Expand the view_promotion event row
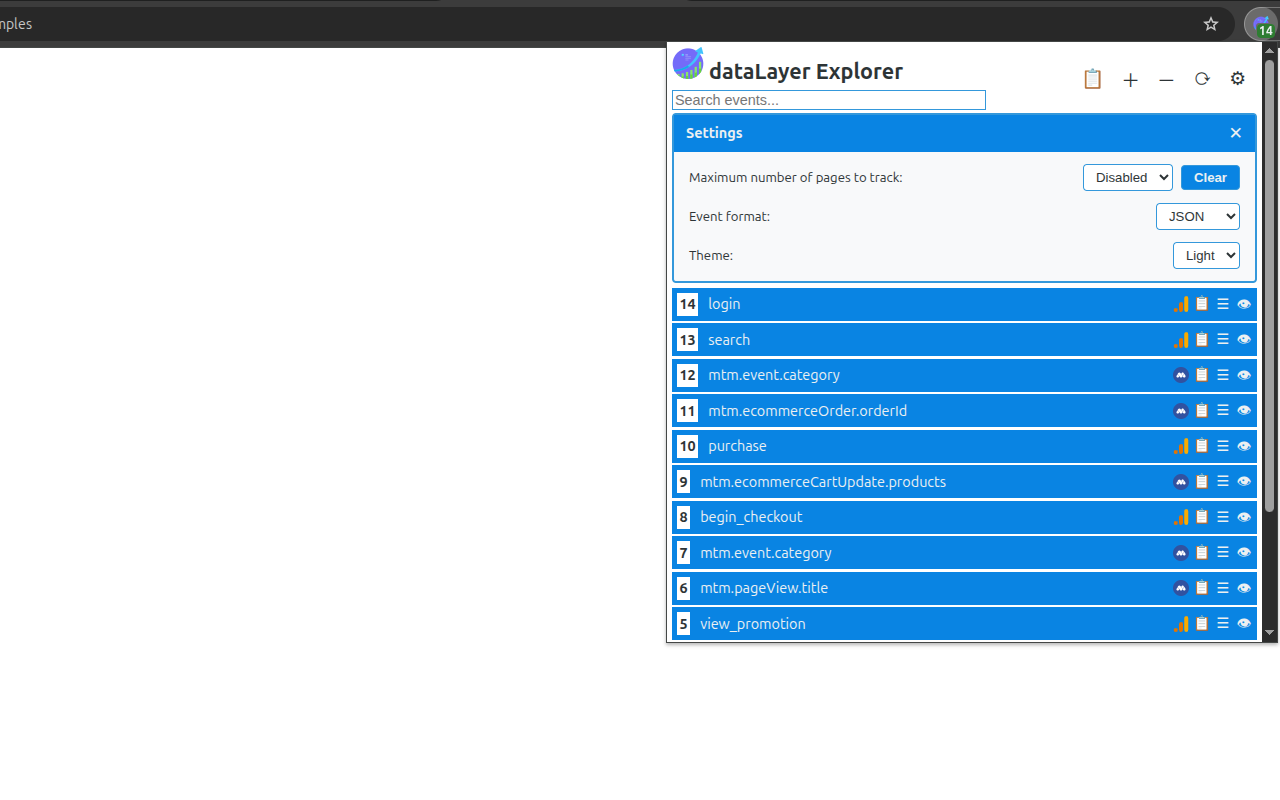Image resolution: width=1280 pixels, height=800 pixels. pyautogui.click(x=964, y=624)
